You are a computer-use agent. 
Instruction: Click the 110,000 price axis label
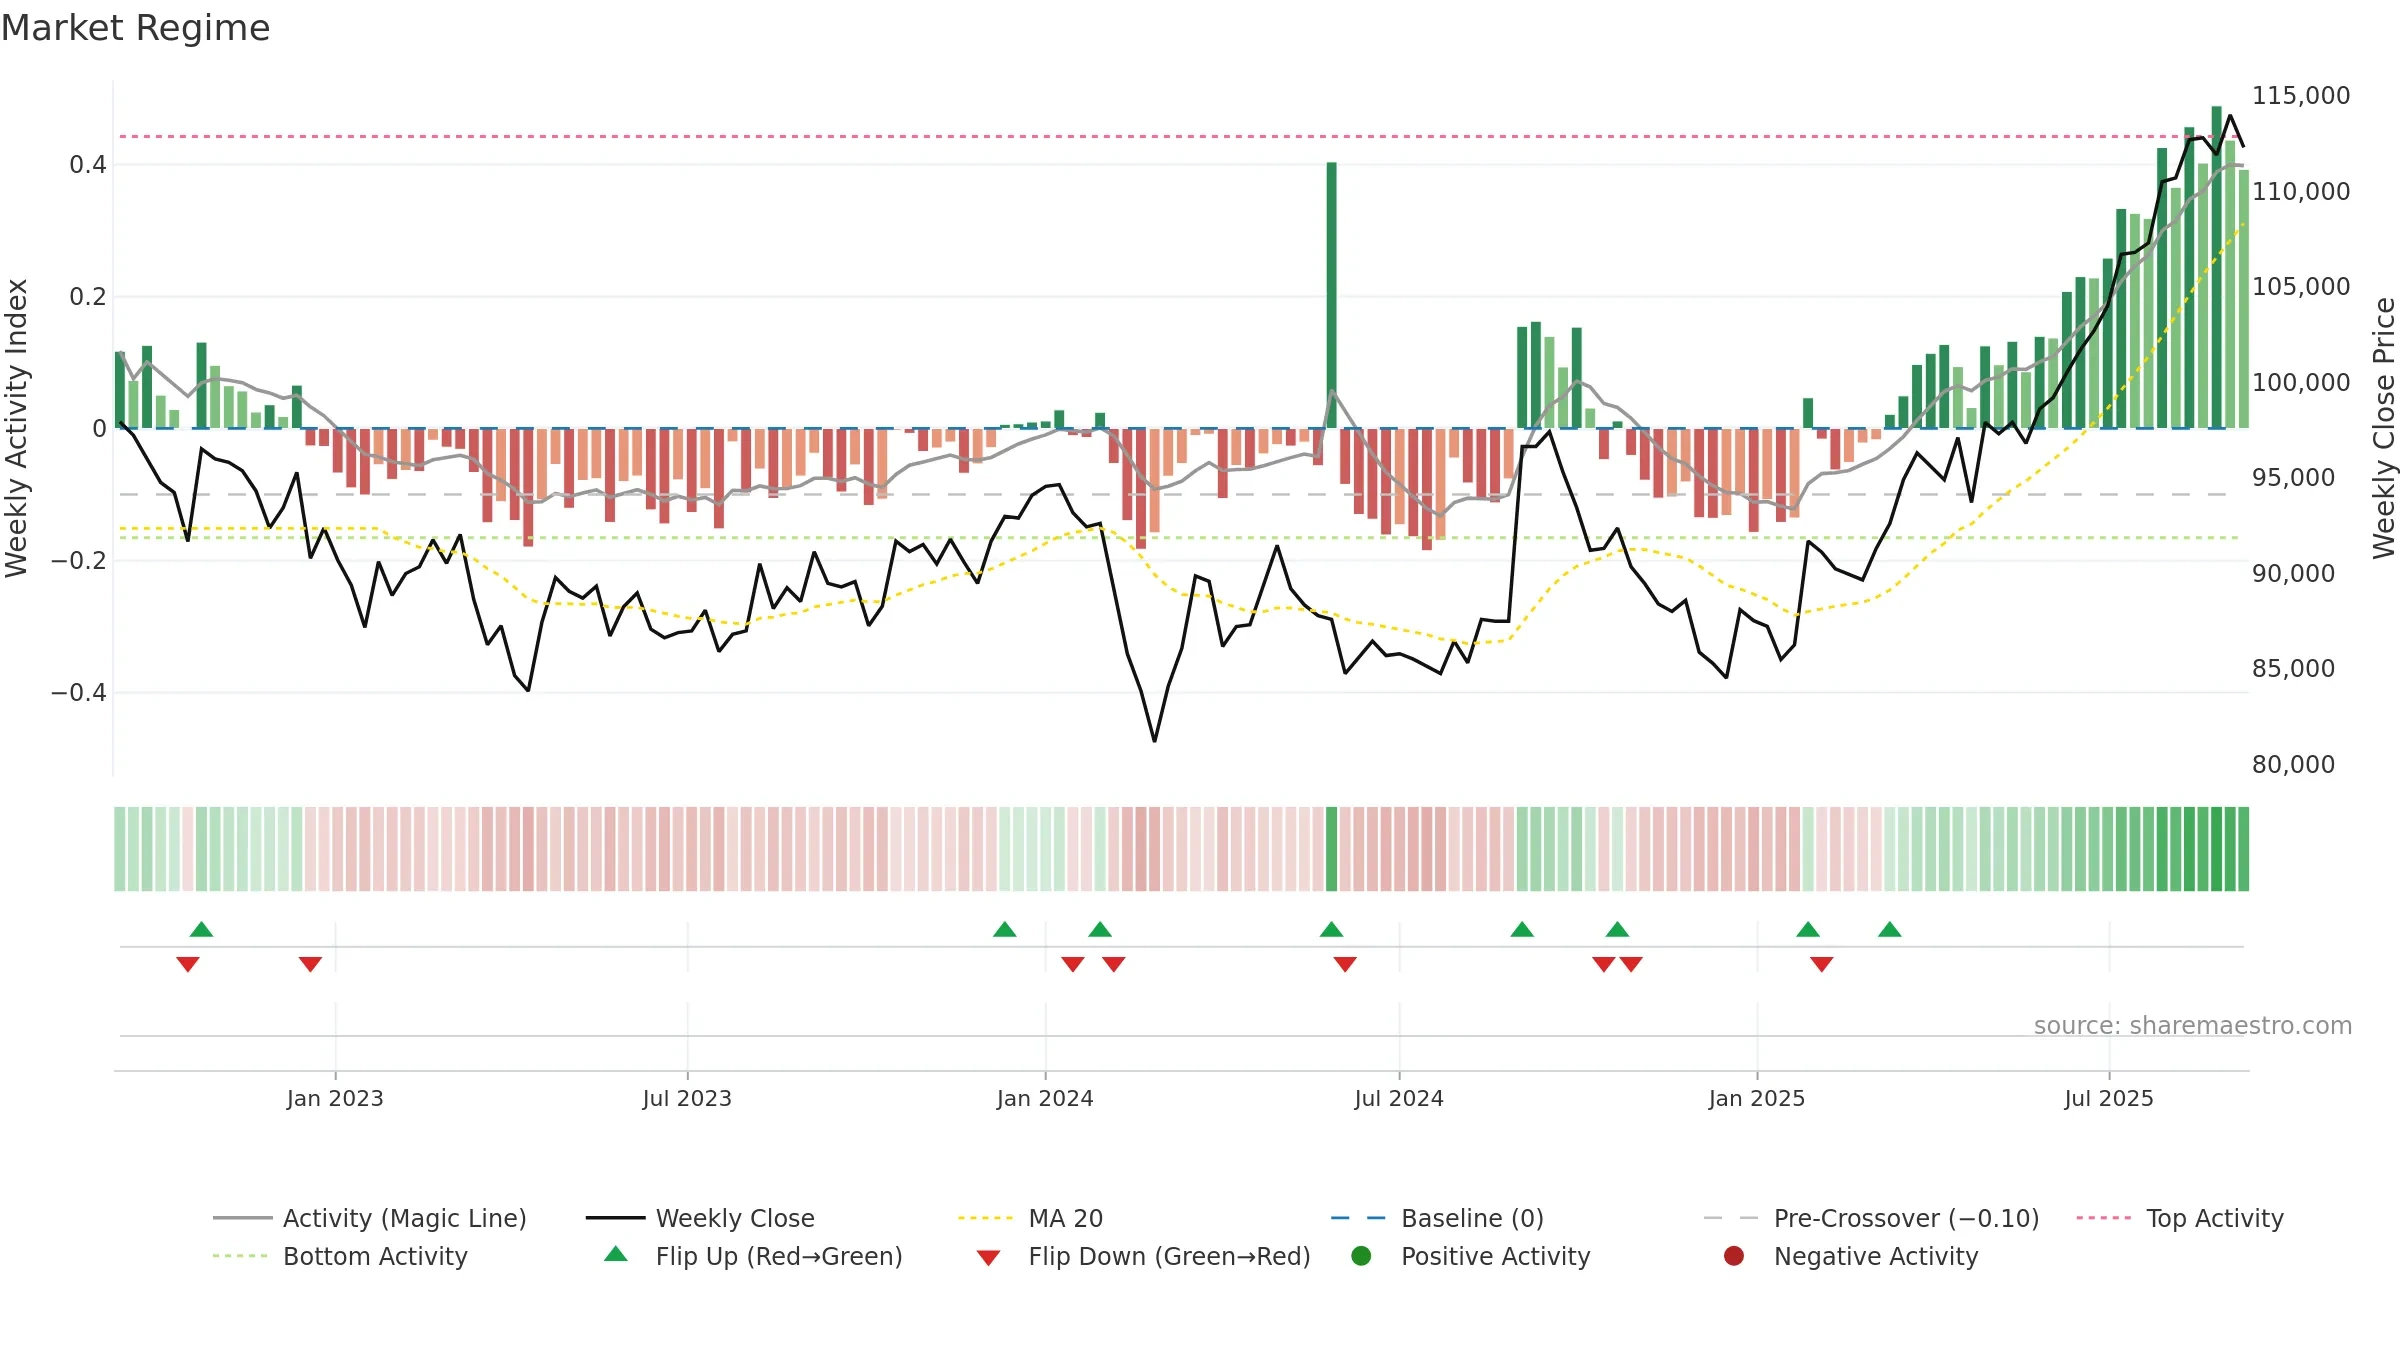click(x=2301, y=192)
